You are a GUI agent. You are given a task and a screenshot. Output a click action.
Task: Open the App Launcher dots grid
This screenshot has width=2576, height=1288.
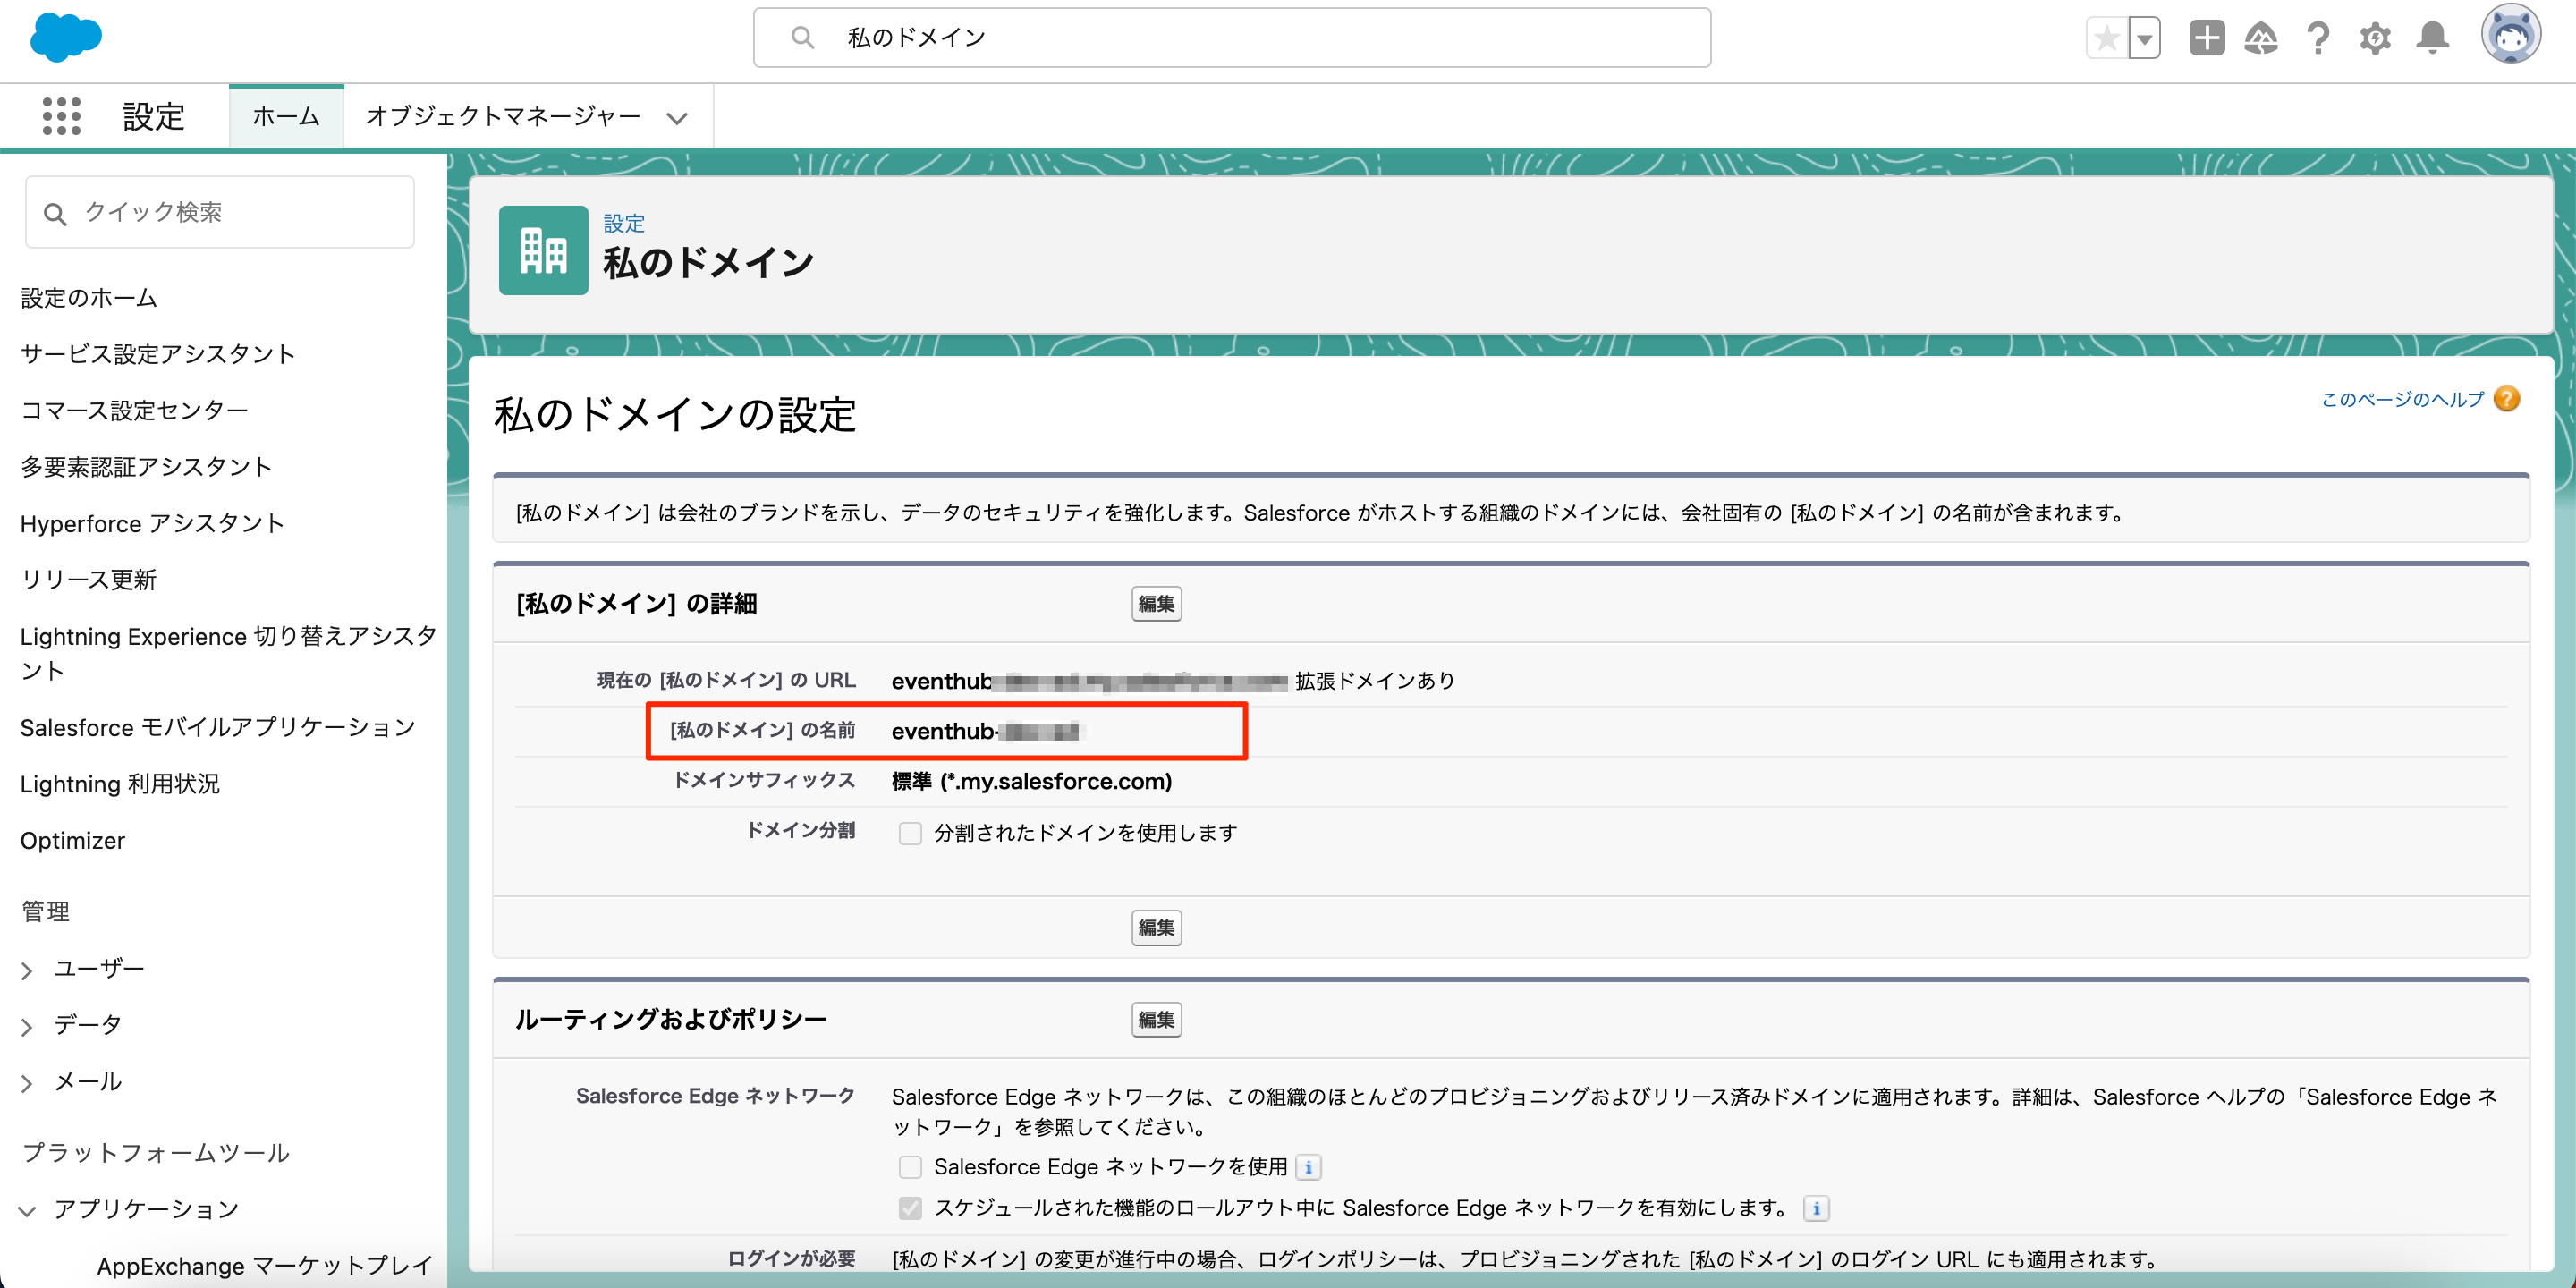[x=61, y=116]
